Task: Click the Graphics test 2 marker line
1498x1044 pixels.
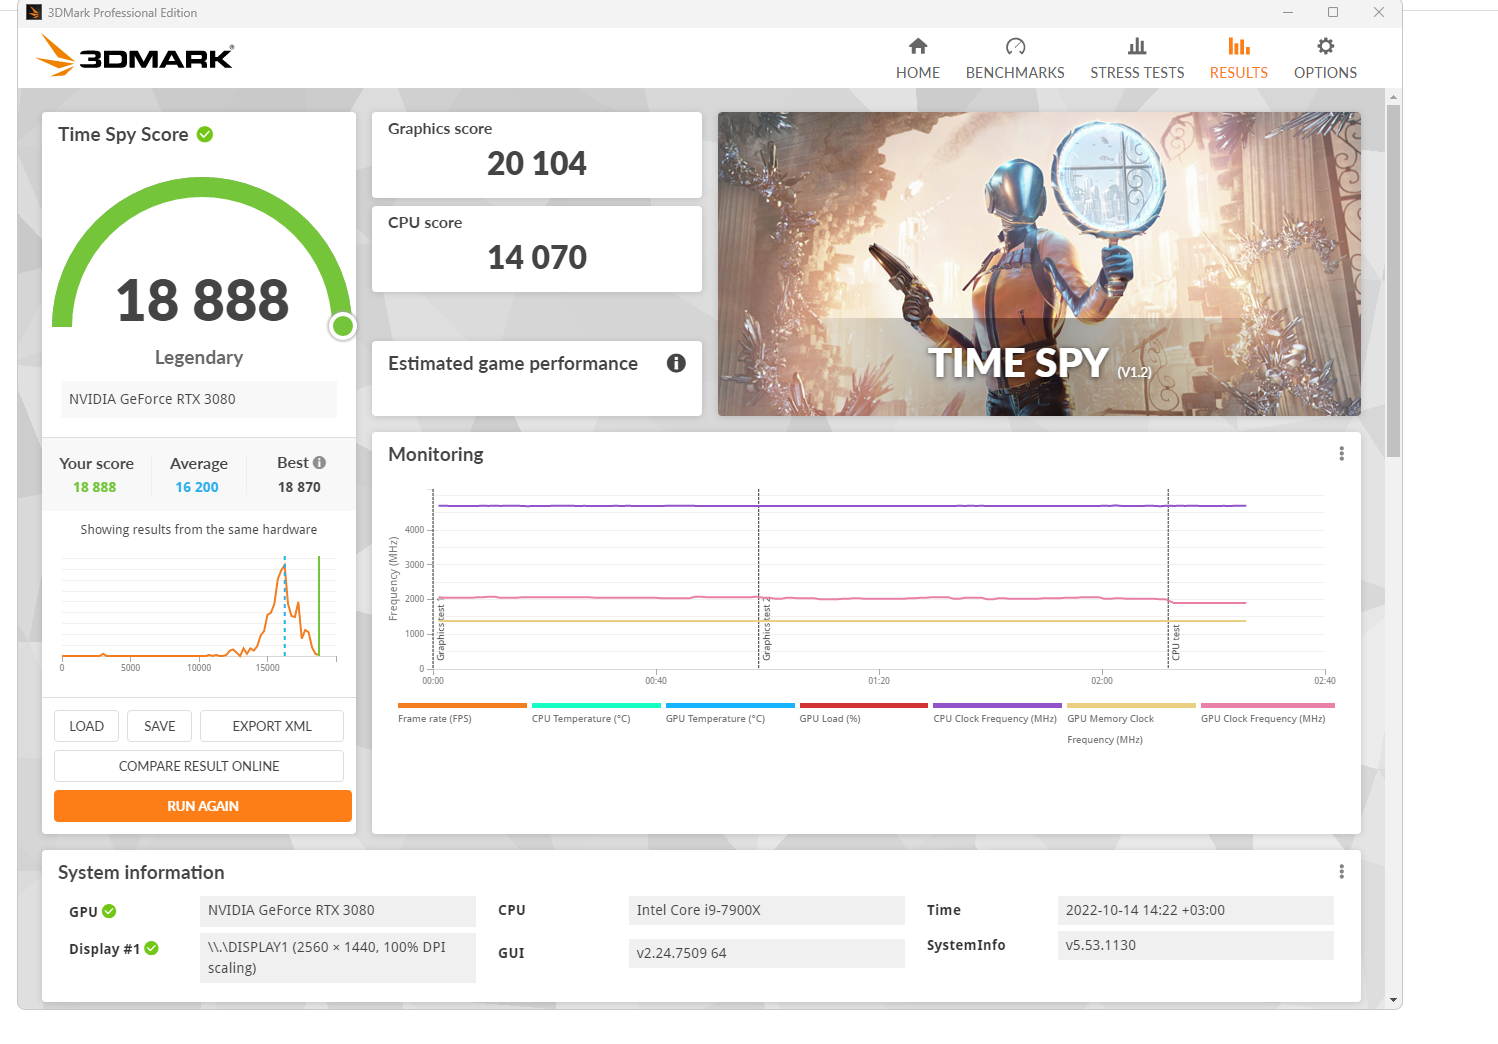Action: pos(758,578)
